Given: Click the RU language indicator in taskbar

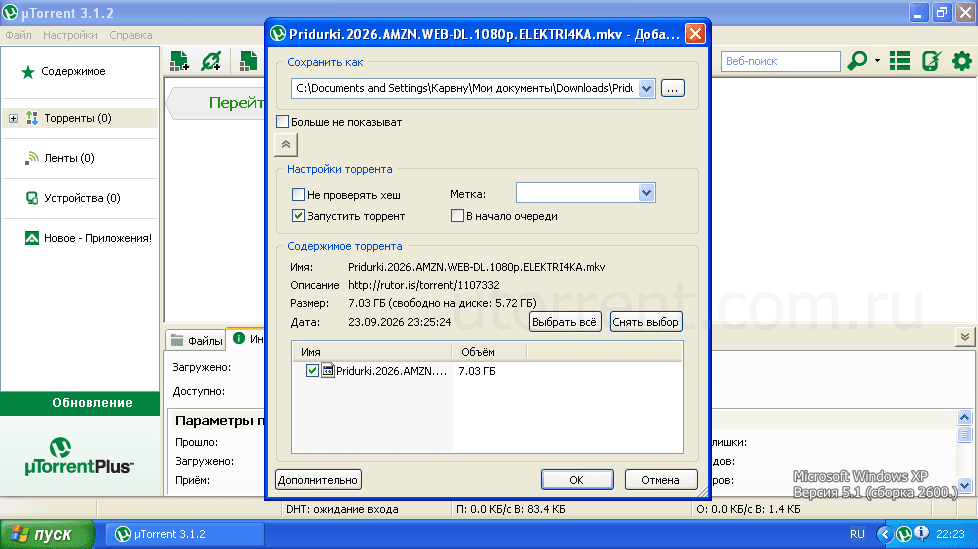Looking at the screenshot, I should coord(857,534).
